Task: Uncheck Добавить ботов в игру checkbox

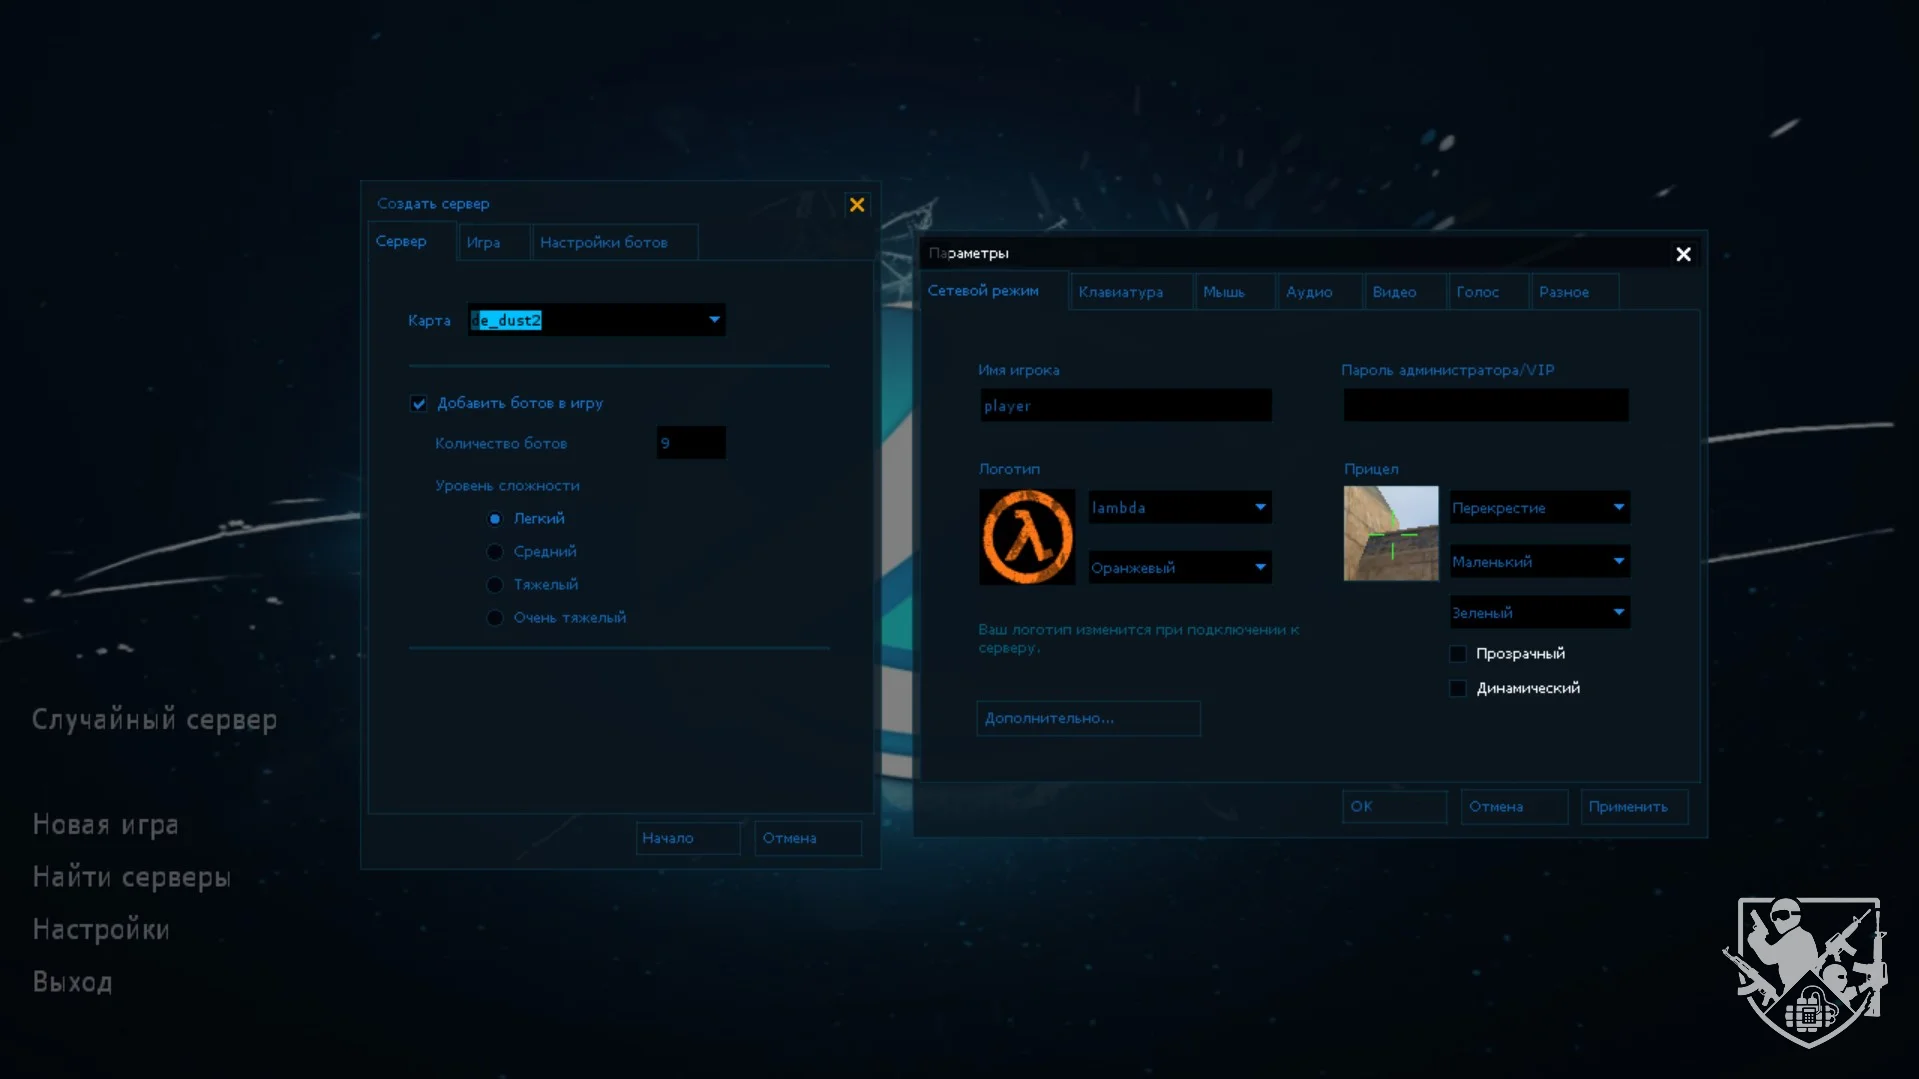Action: click(419, 404)
